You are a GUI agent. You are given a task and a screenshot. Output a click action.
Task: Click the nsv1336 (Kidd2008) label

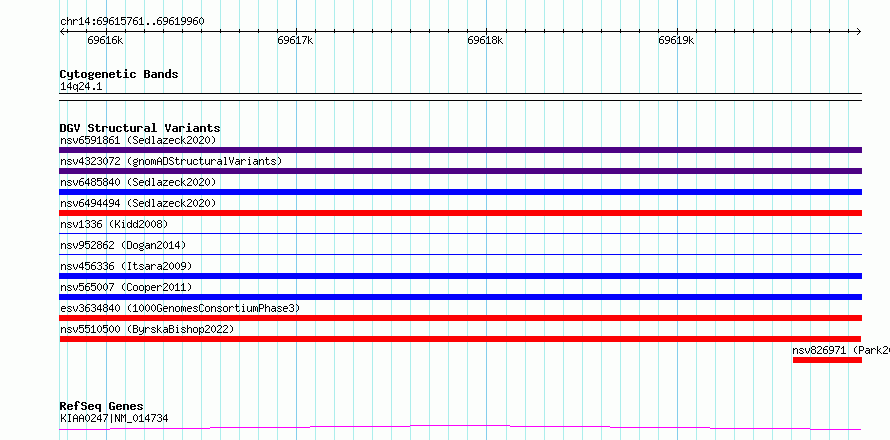pos(114,224)
